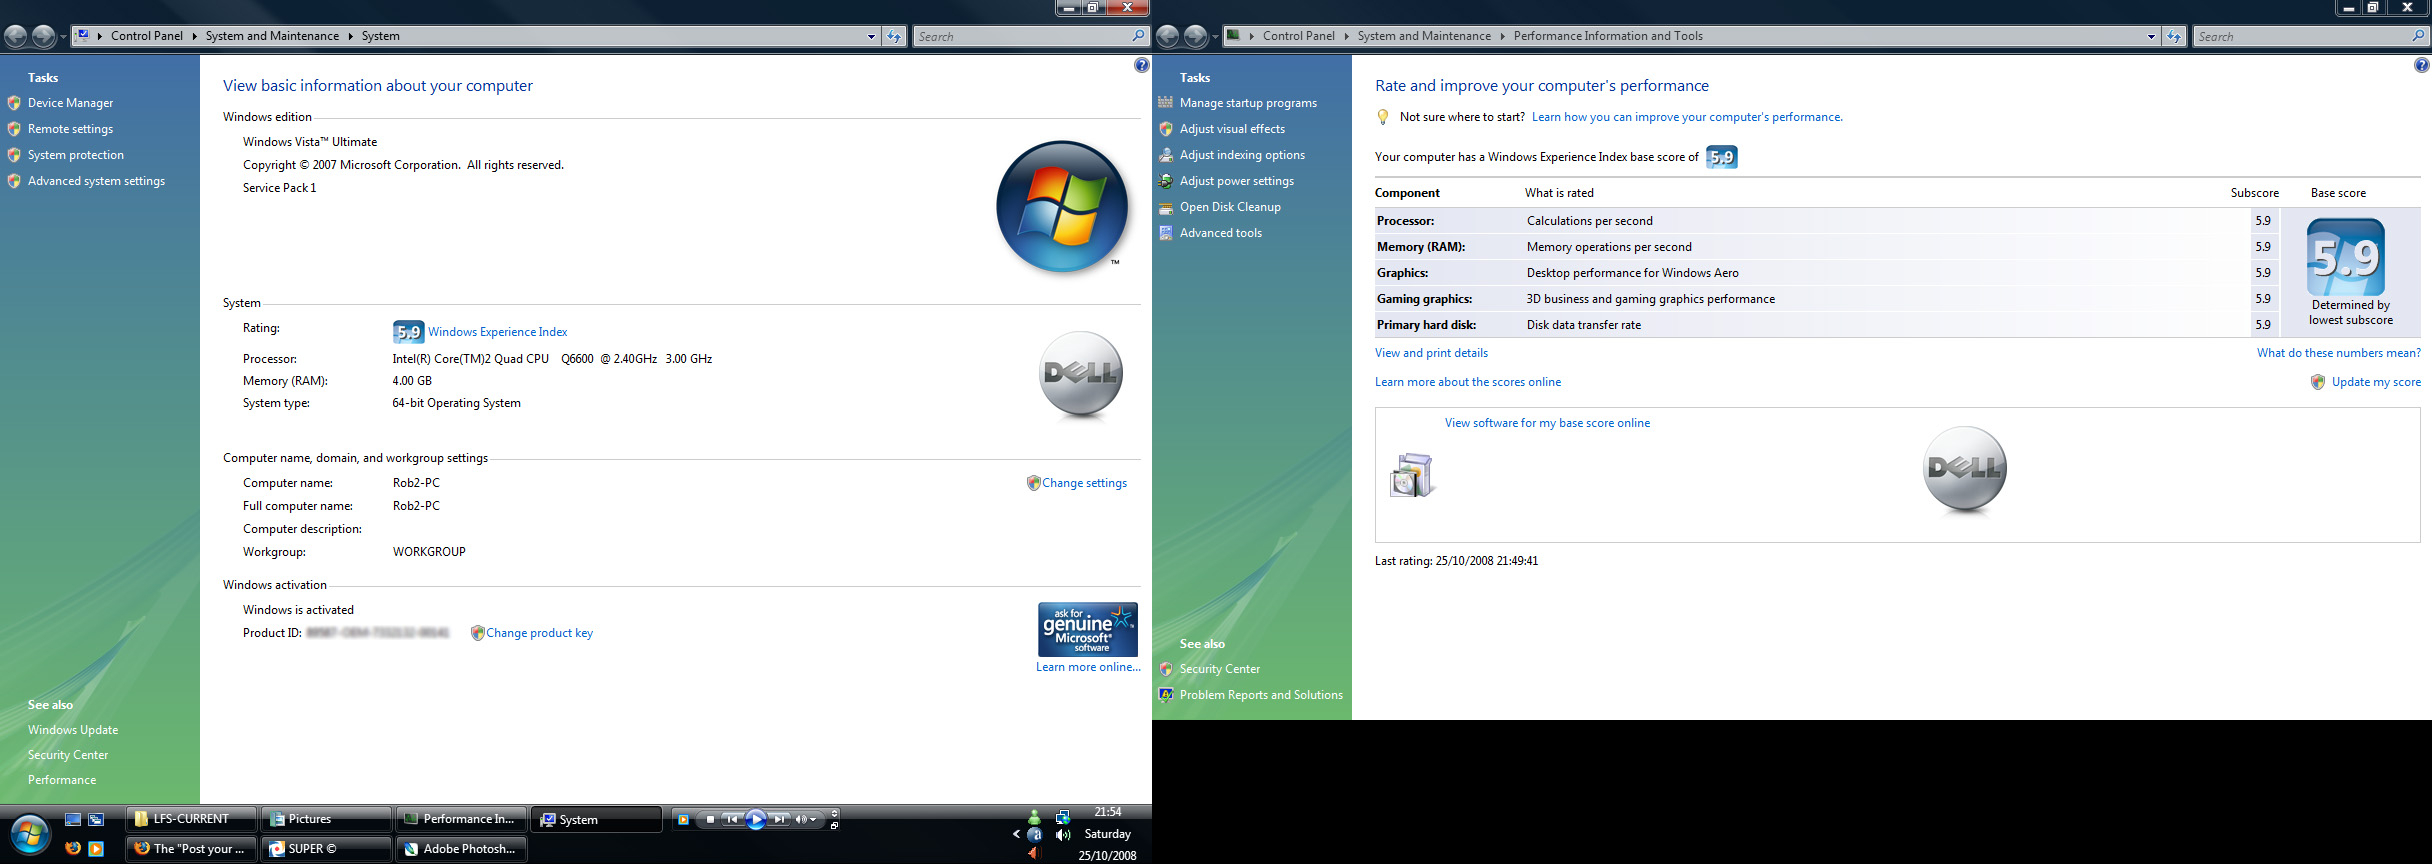
Task: Open Advanced system settings
Action: click(x=96, y=181)
